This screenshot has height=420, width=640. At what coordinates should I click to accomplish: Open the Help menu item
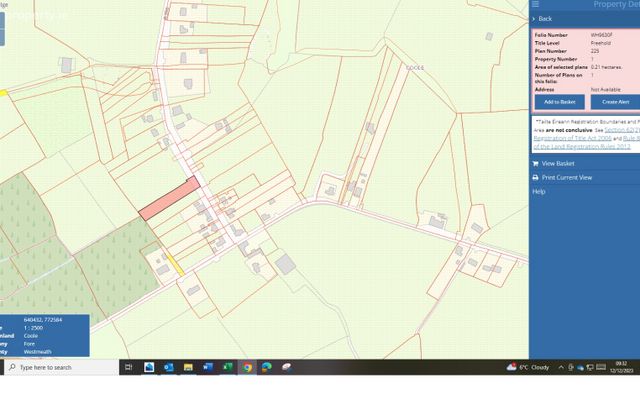pyautogui.click(x=539, y=191)
